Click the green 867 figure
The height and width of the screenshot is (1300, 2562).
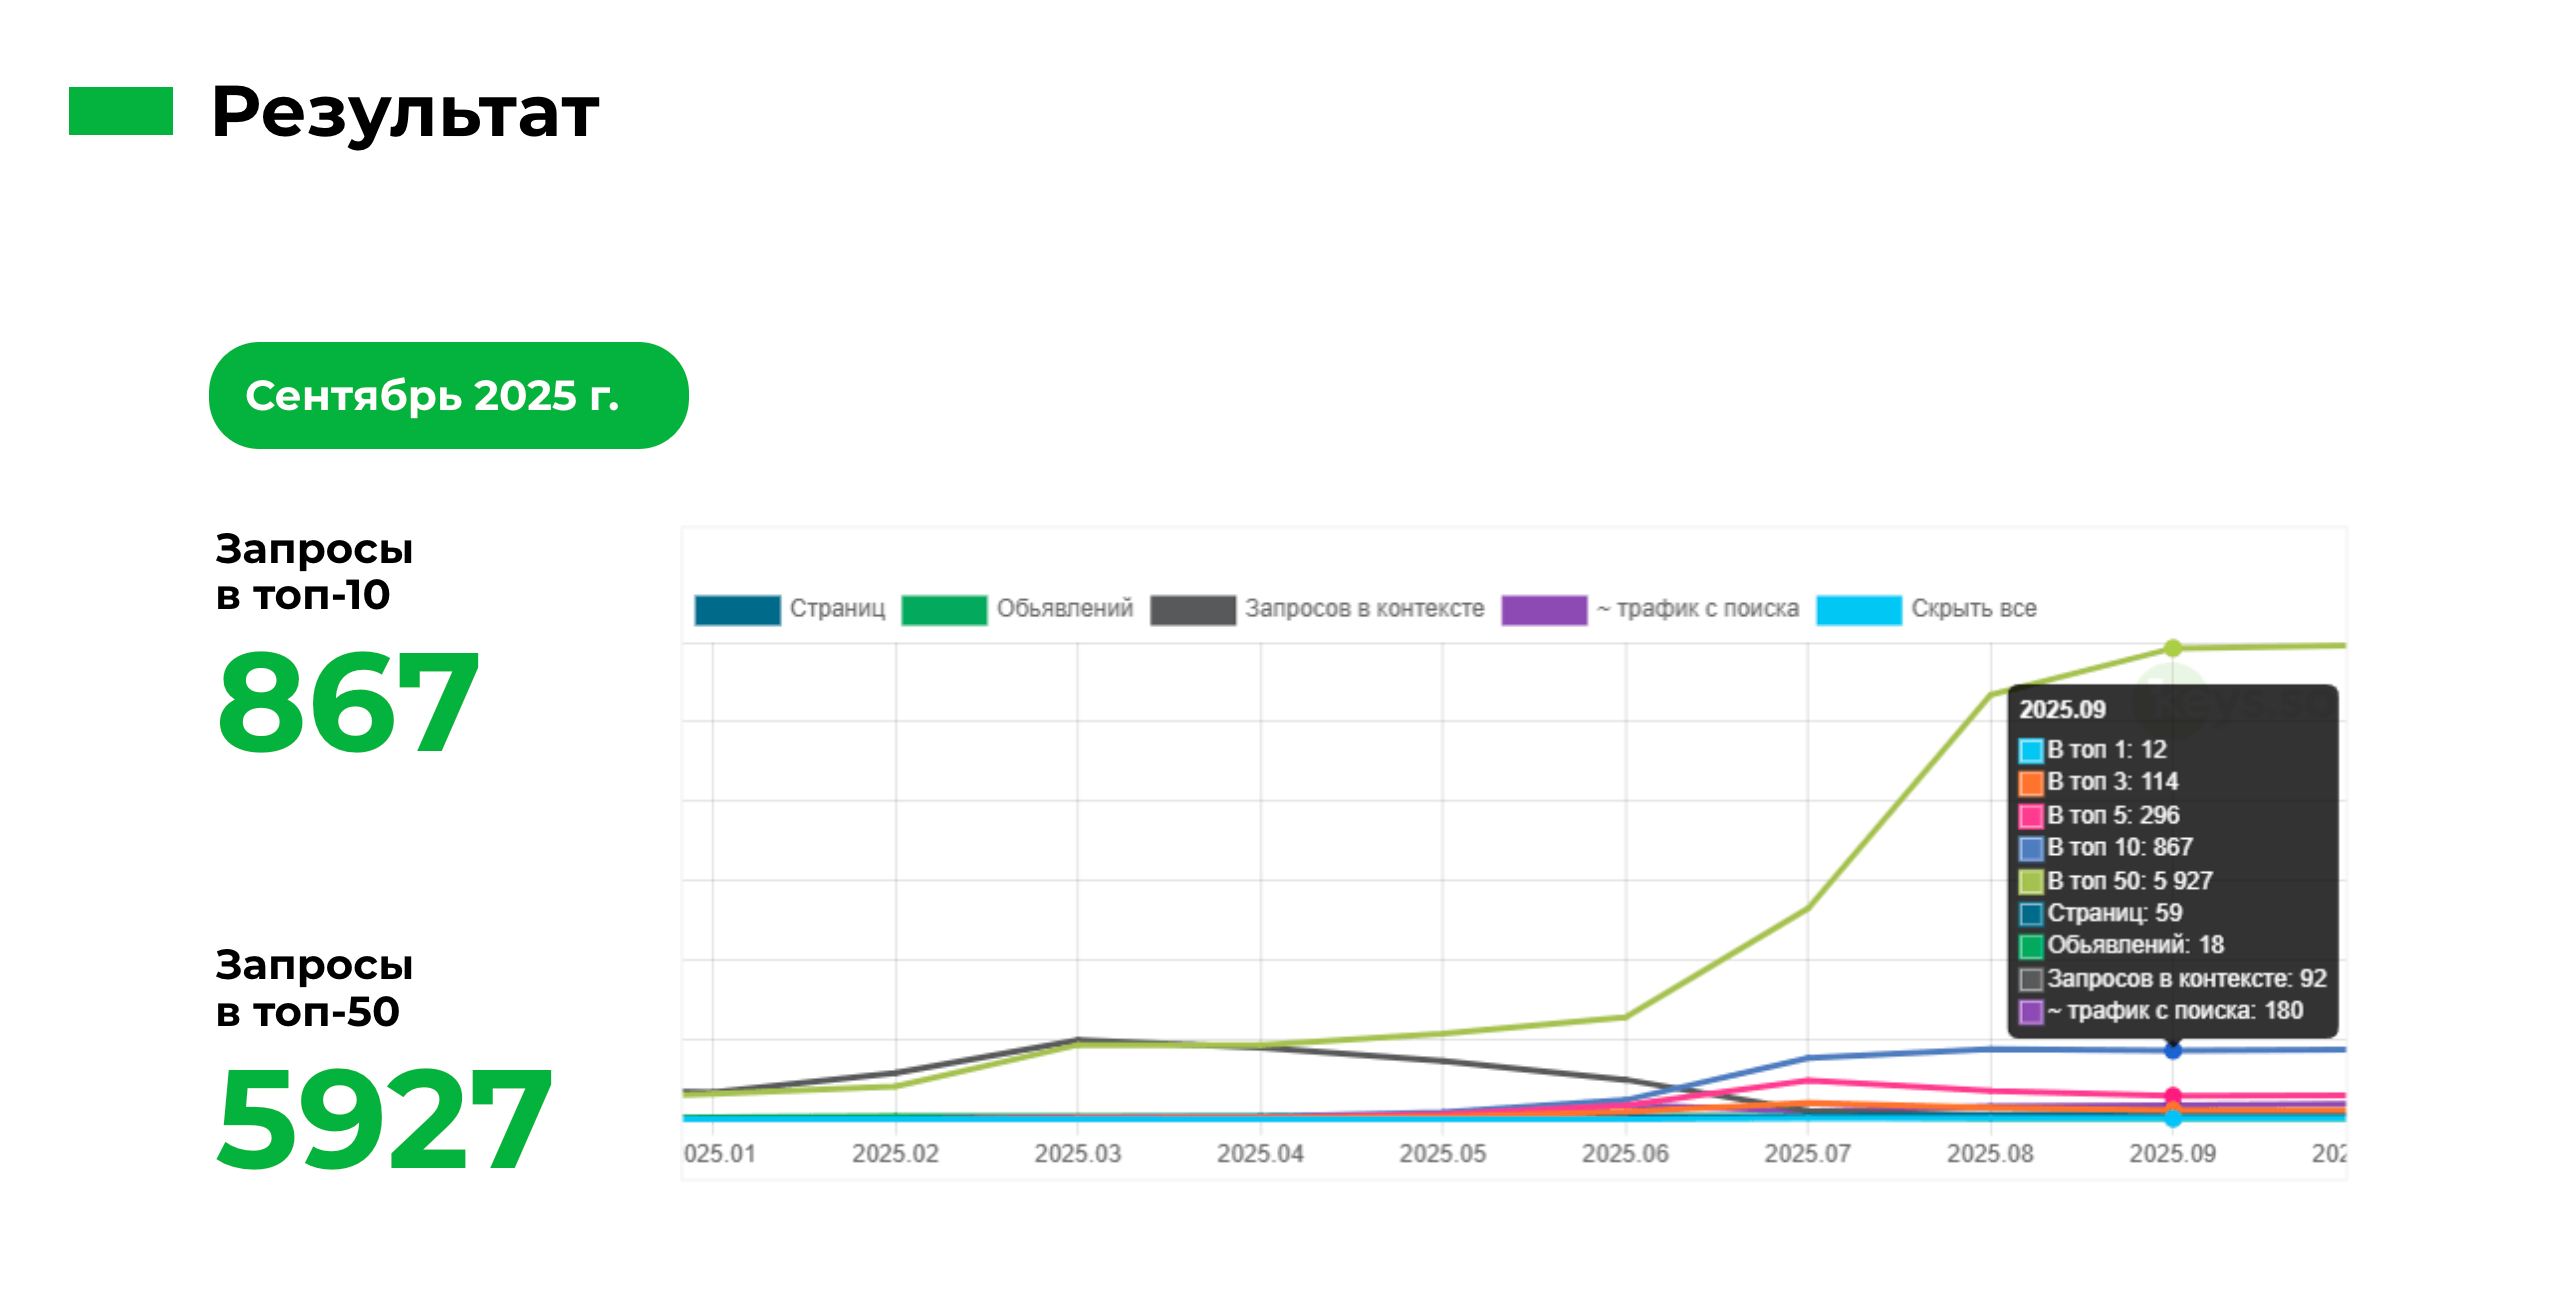(348, 701)
